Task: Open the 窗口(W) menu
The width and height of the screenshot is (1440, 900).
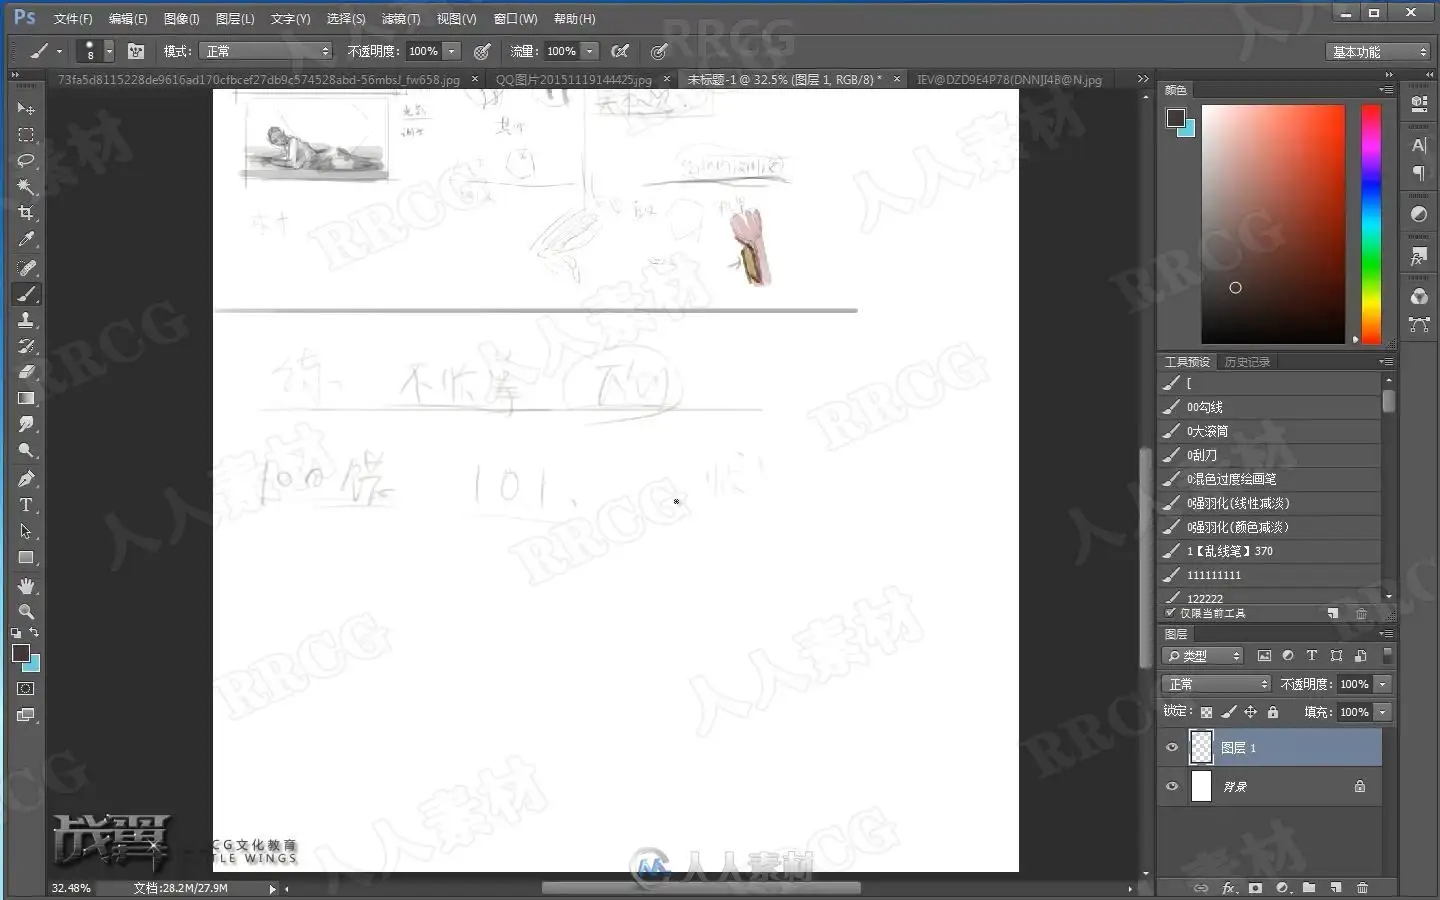Action: click(515, 19)
